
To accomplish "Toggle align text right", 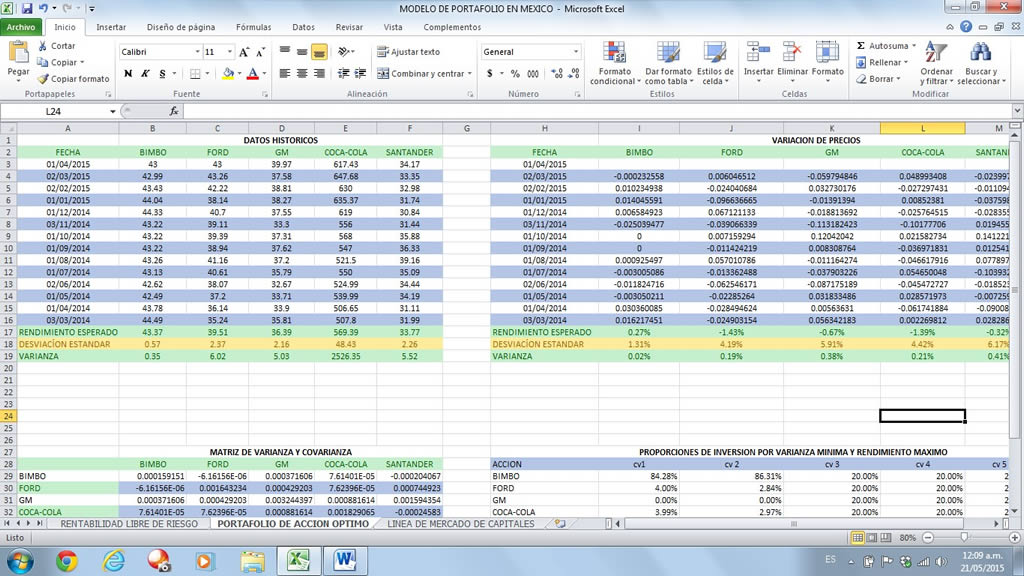I will (x=319, y=74).
